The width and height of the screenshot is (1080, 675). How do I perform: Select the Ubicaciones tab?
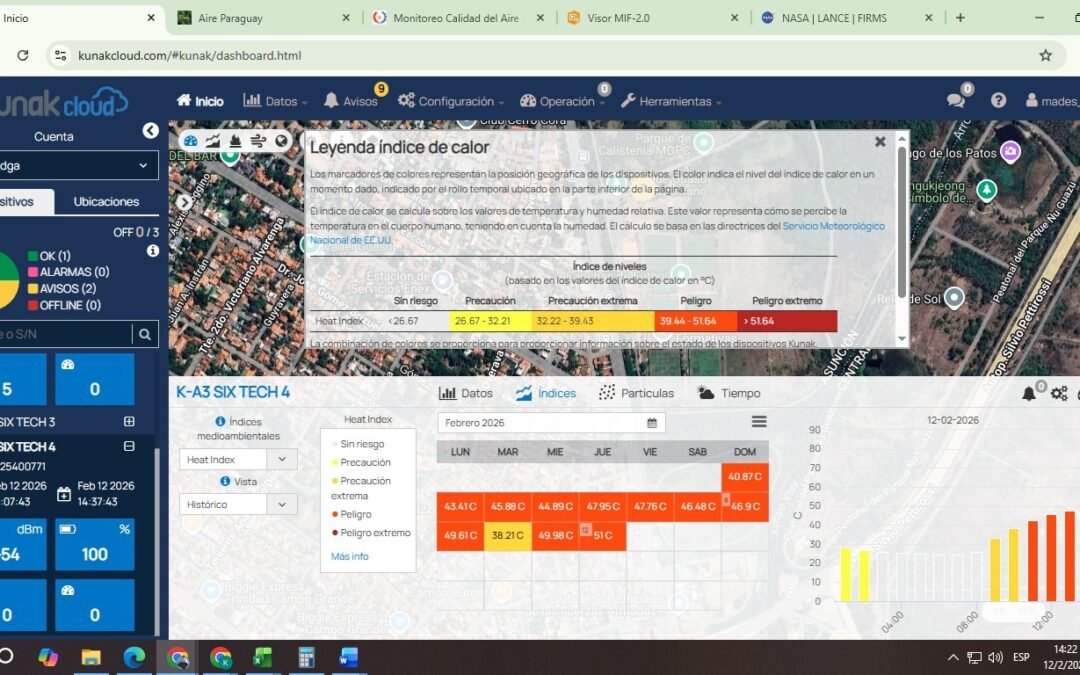pos(106,201)
